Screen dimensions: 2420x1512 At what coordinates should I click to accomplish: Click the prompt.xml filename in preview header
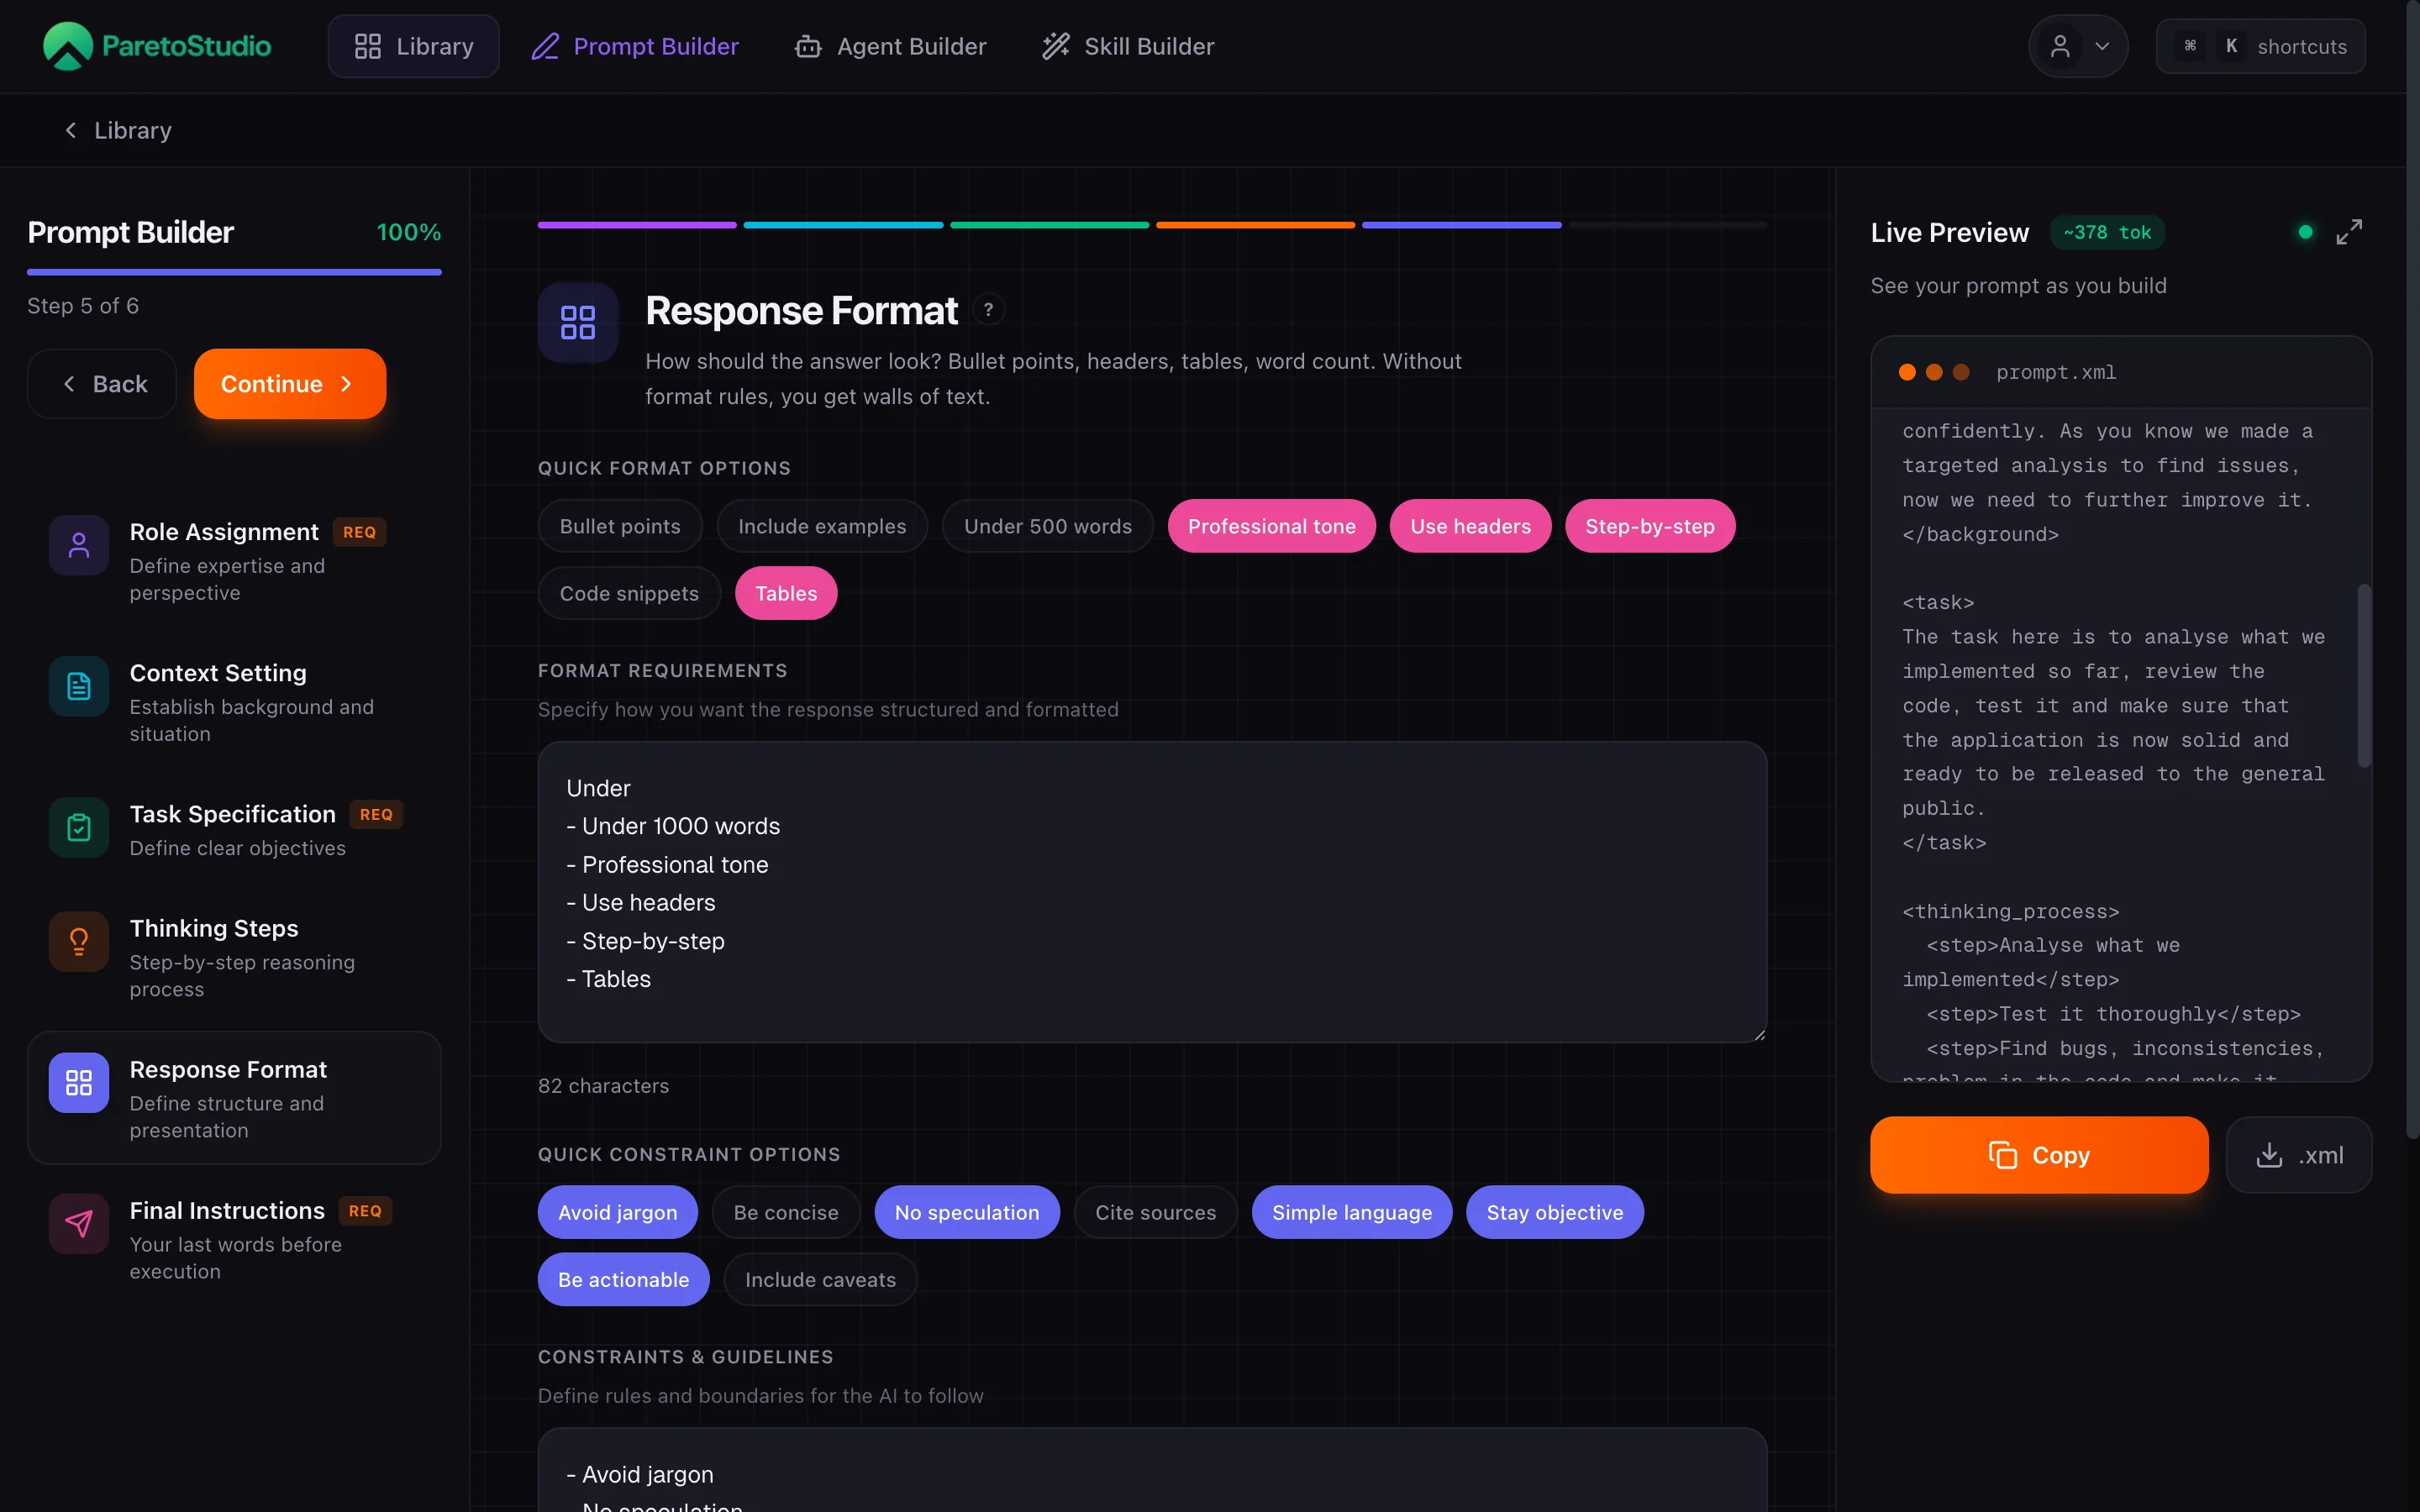(x=2056, y=372)
